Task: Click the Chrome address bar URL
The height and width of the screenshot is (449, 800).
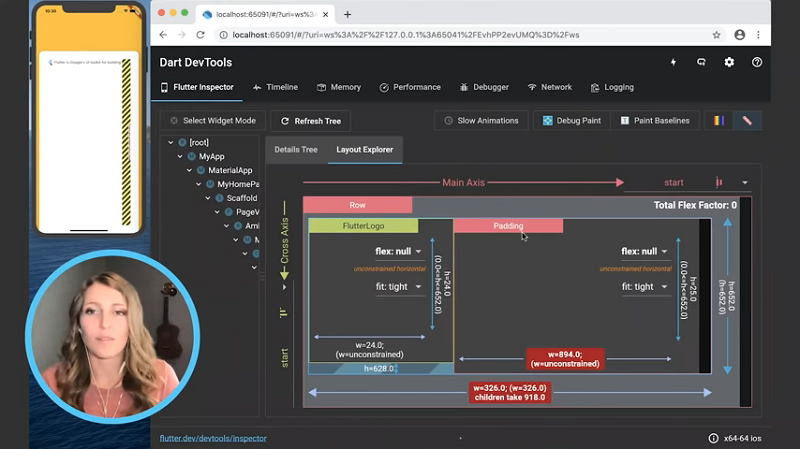Action: (406, 35)
